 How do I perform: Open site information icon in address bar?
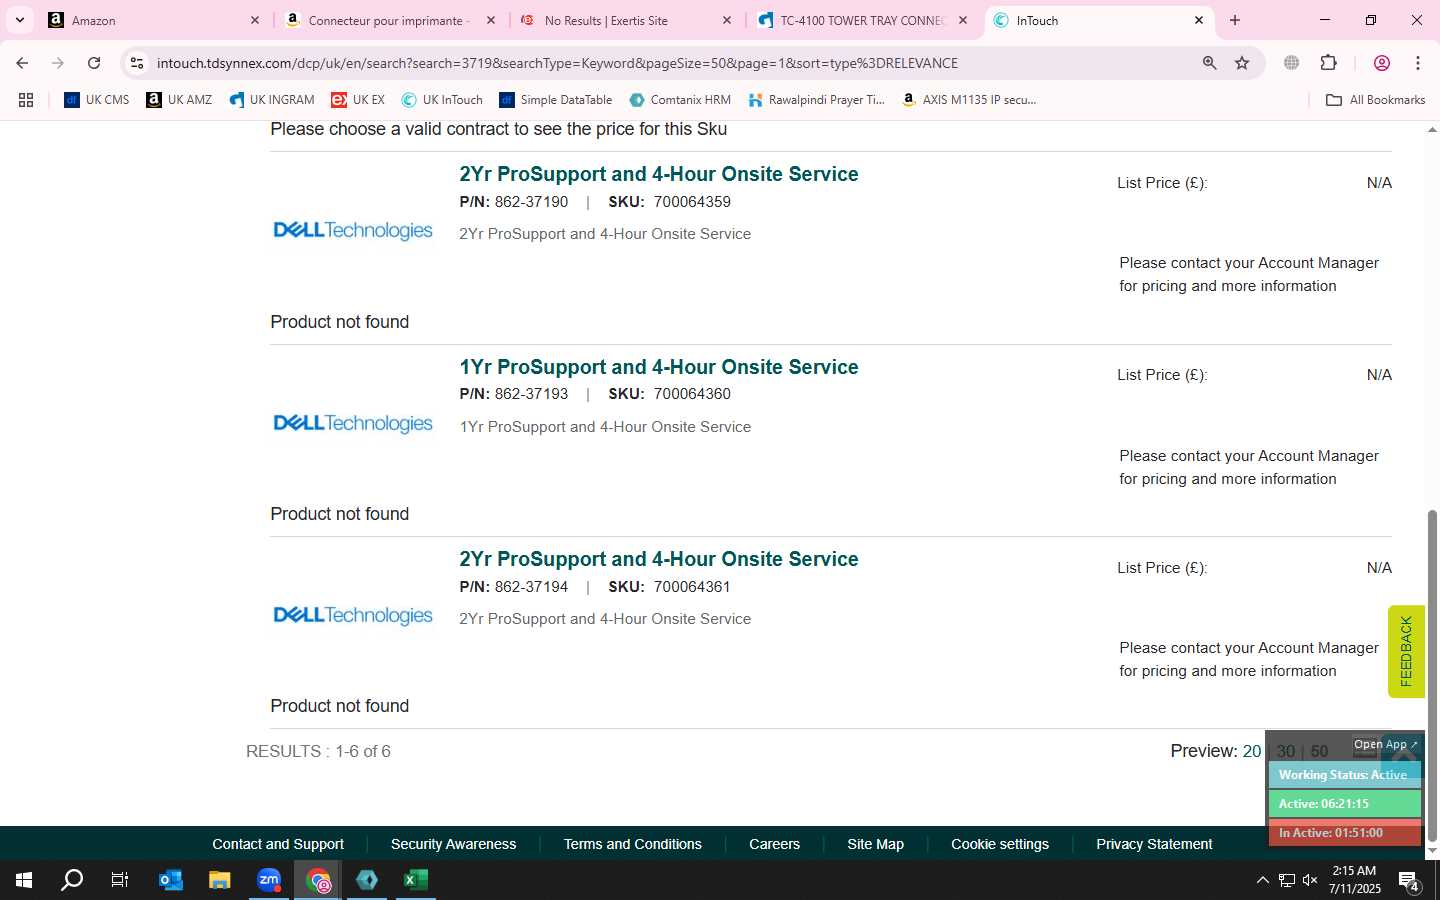point(137,63)
